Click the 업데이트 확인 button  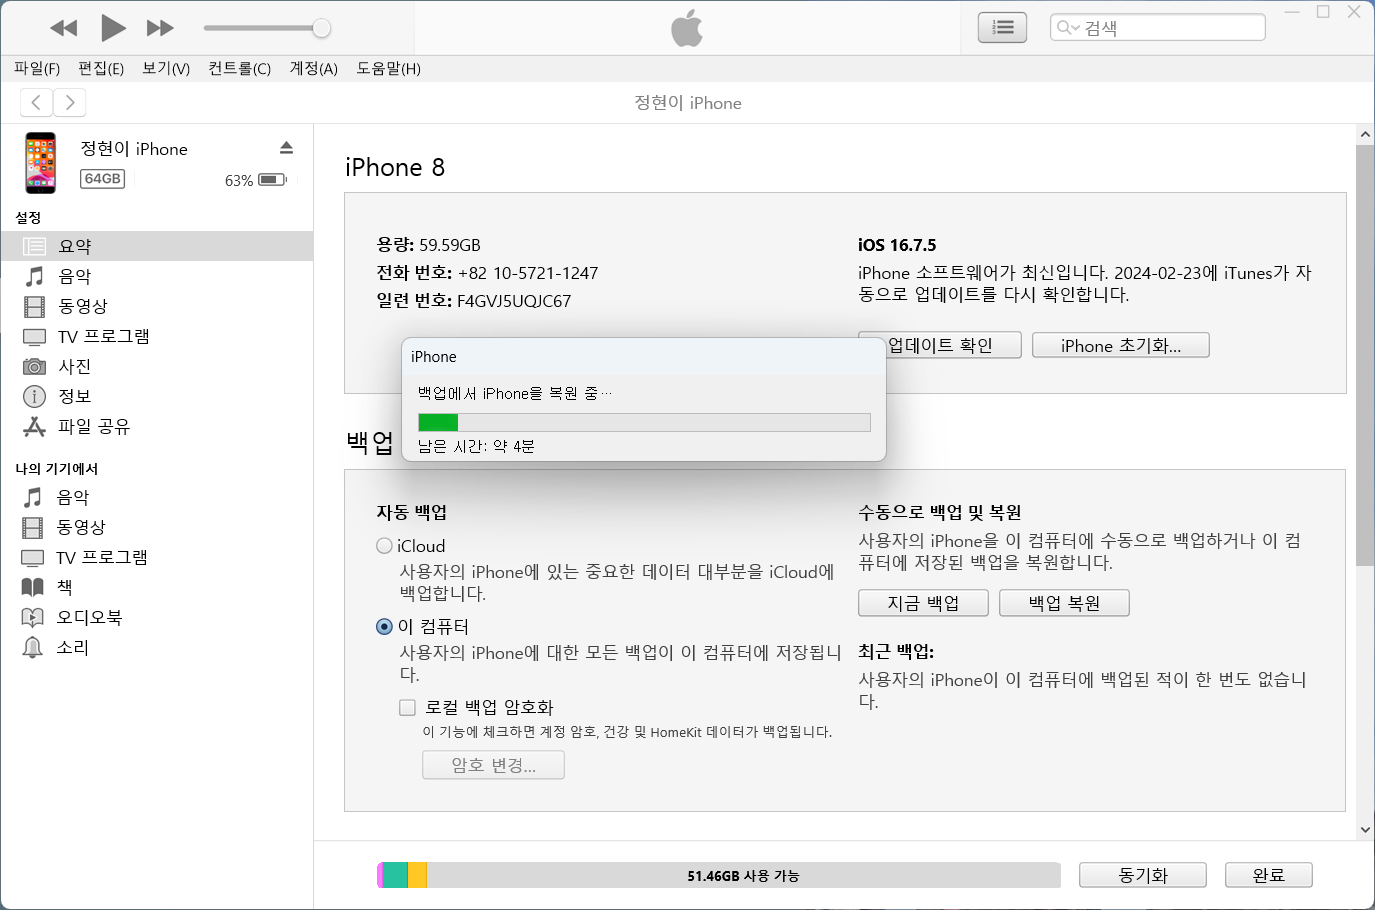[x=940, y=345]
